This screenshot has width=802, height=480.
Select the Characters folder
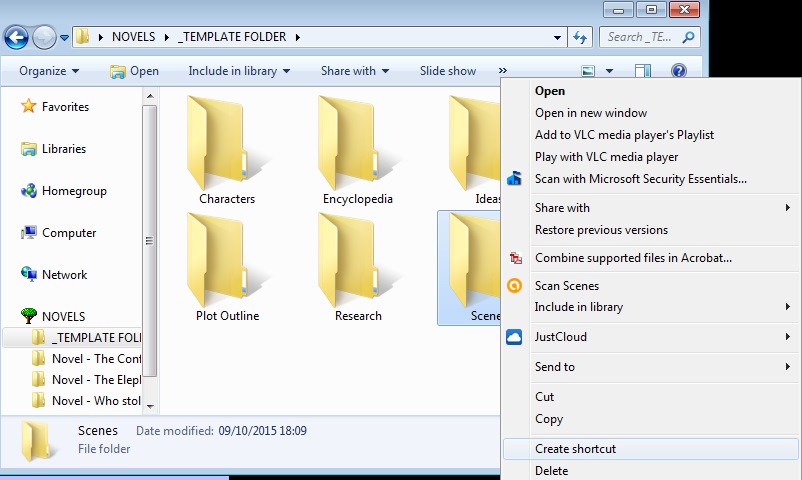click(x=227, y=151)
